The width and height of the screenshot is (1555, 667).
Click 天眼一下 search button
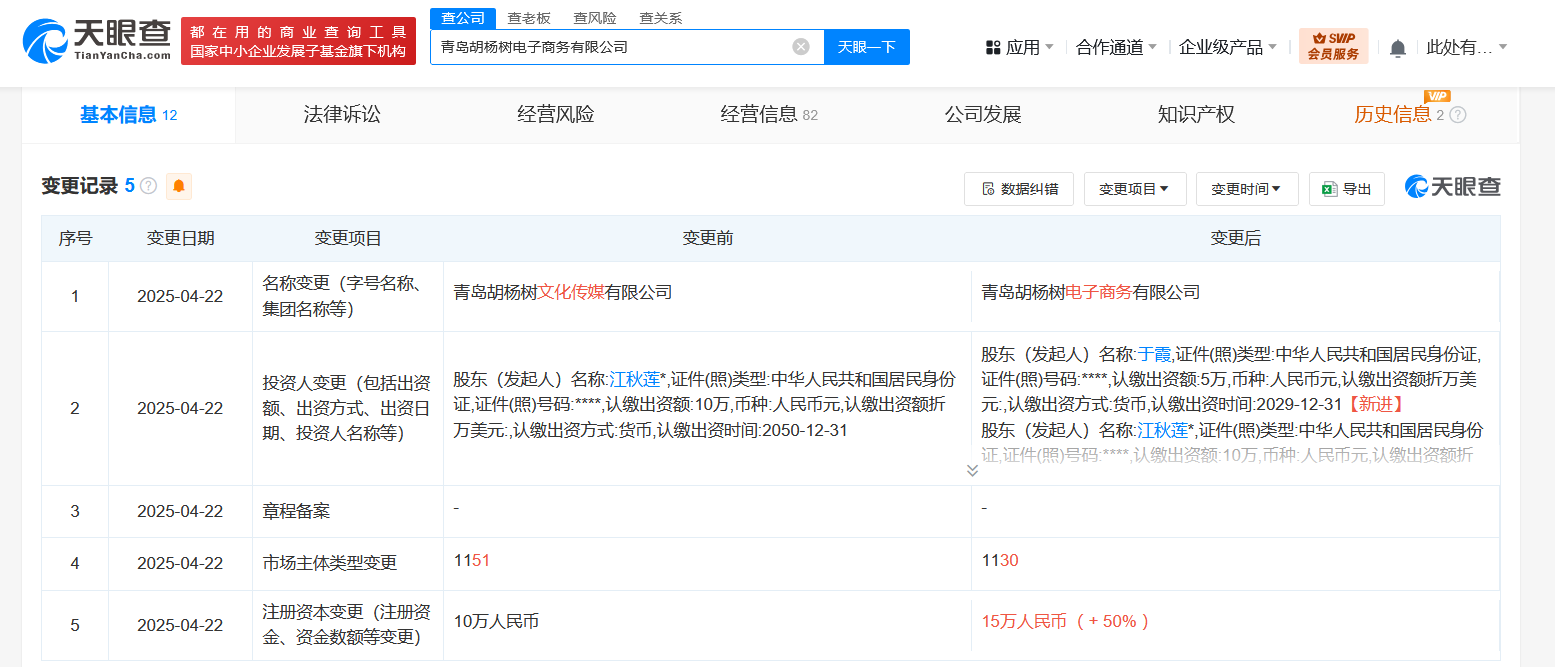(x=866, y=47)
